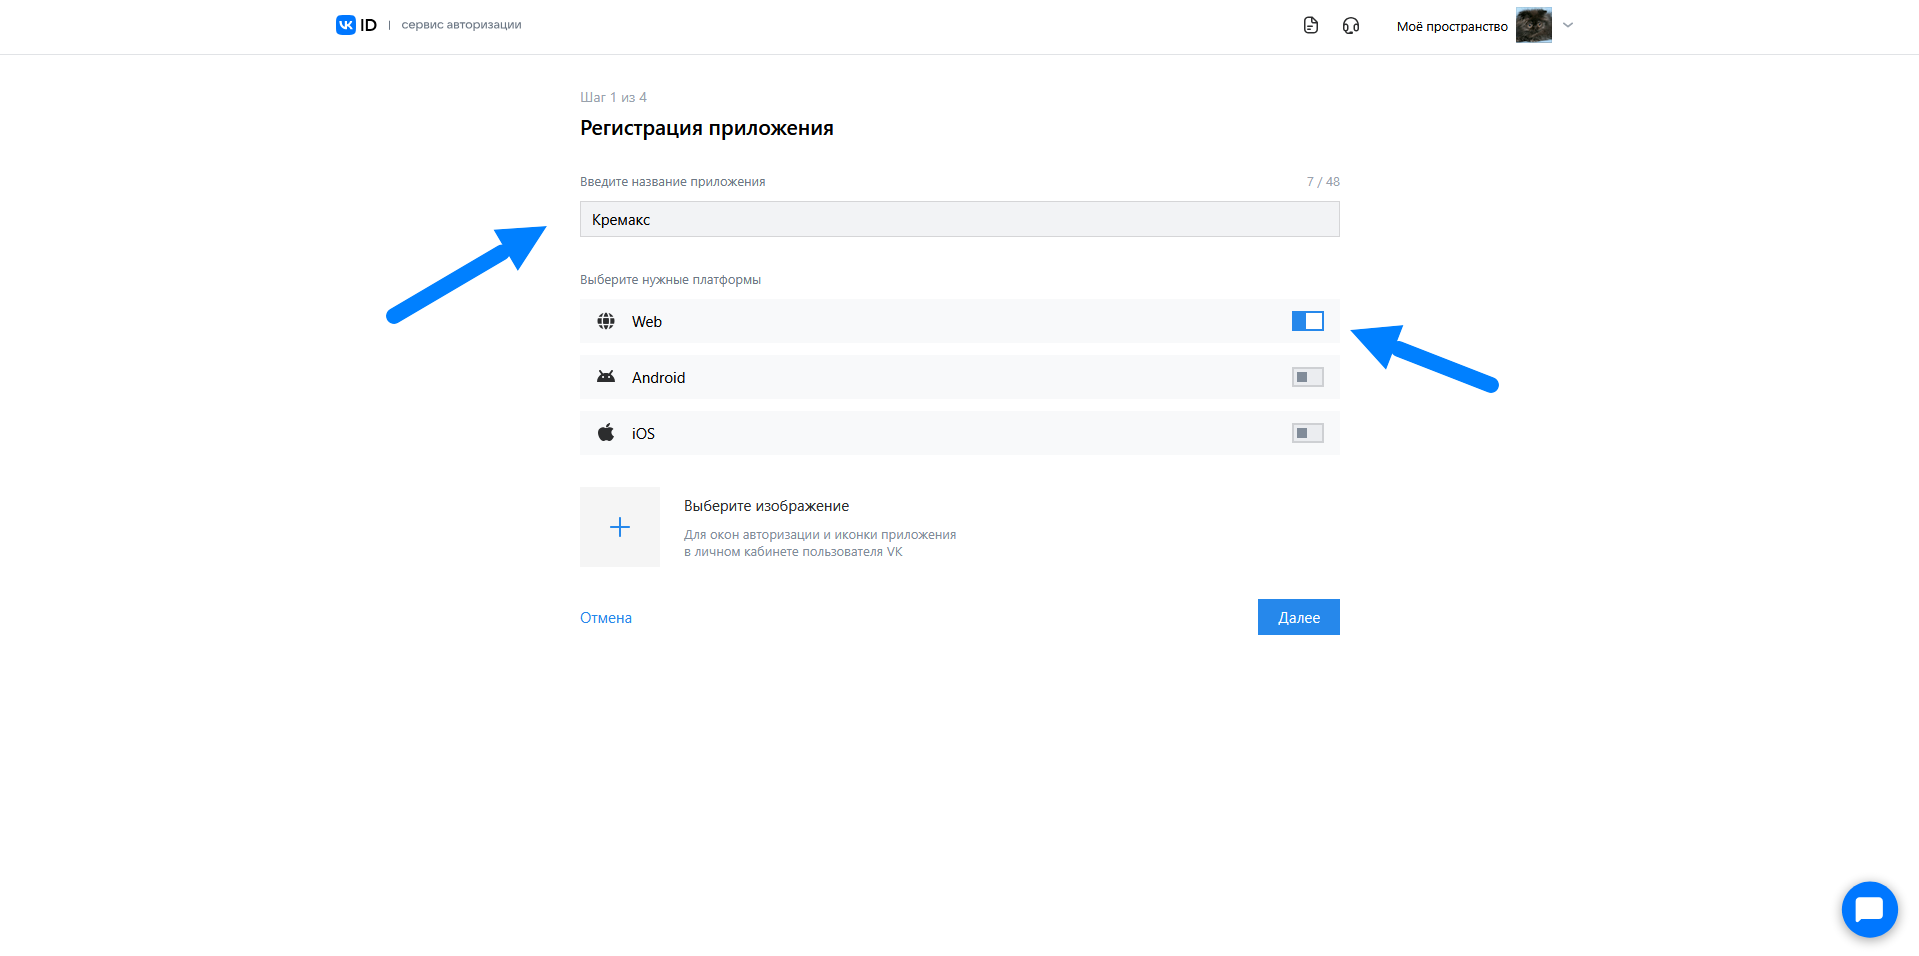Image resolution: width=1919 pixels, height=956 pixels.
Task: Click "сервис авторизации" header text
Action: click(461, 25)
